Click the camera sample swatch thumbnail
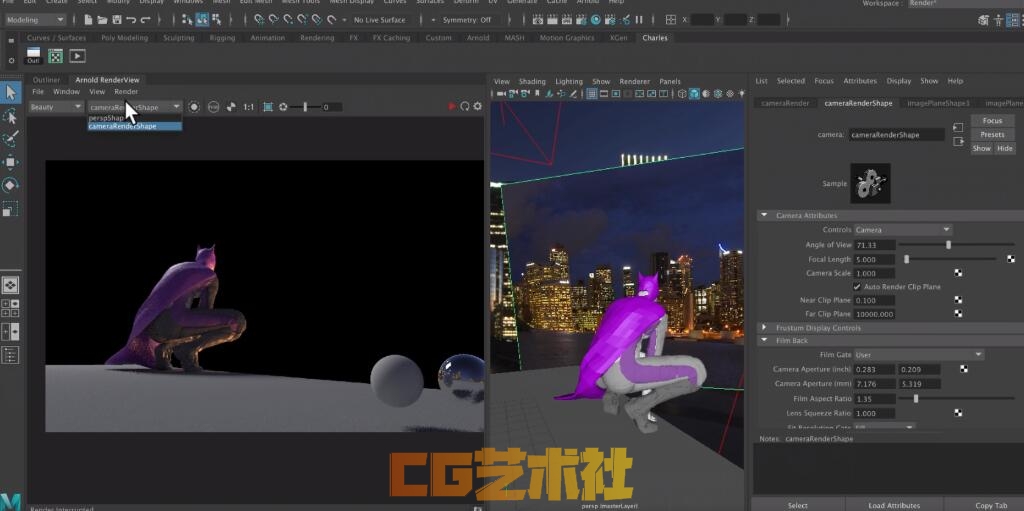The width and height of the screenshot is (1024, 511). coord(870,183)
